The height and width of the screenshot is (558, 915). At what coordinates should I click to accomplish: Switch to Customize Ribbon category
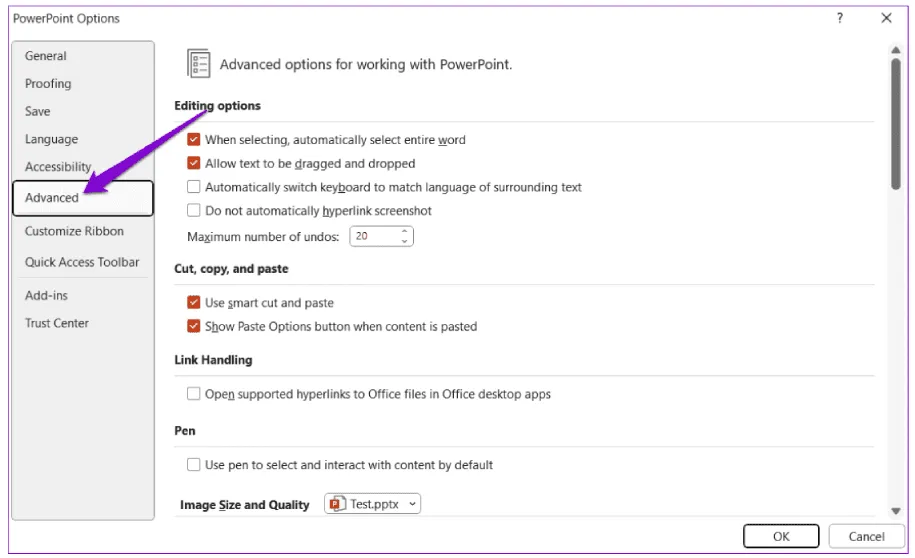tap(74, 231)
